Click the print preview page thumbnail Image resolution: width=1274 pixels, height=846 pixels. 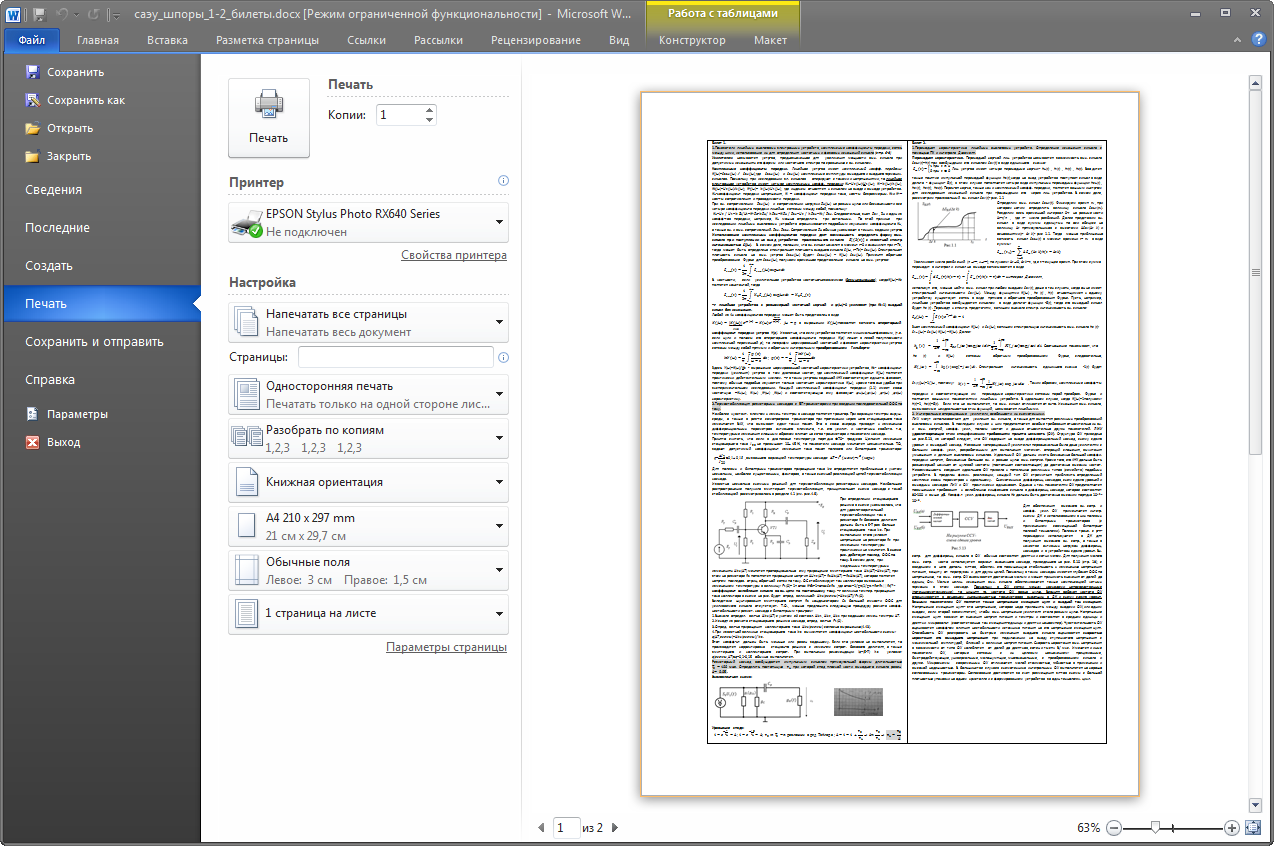(x=889, y=444)
